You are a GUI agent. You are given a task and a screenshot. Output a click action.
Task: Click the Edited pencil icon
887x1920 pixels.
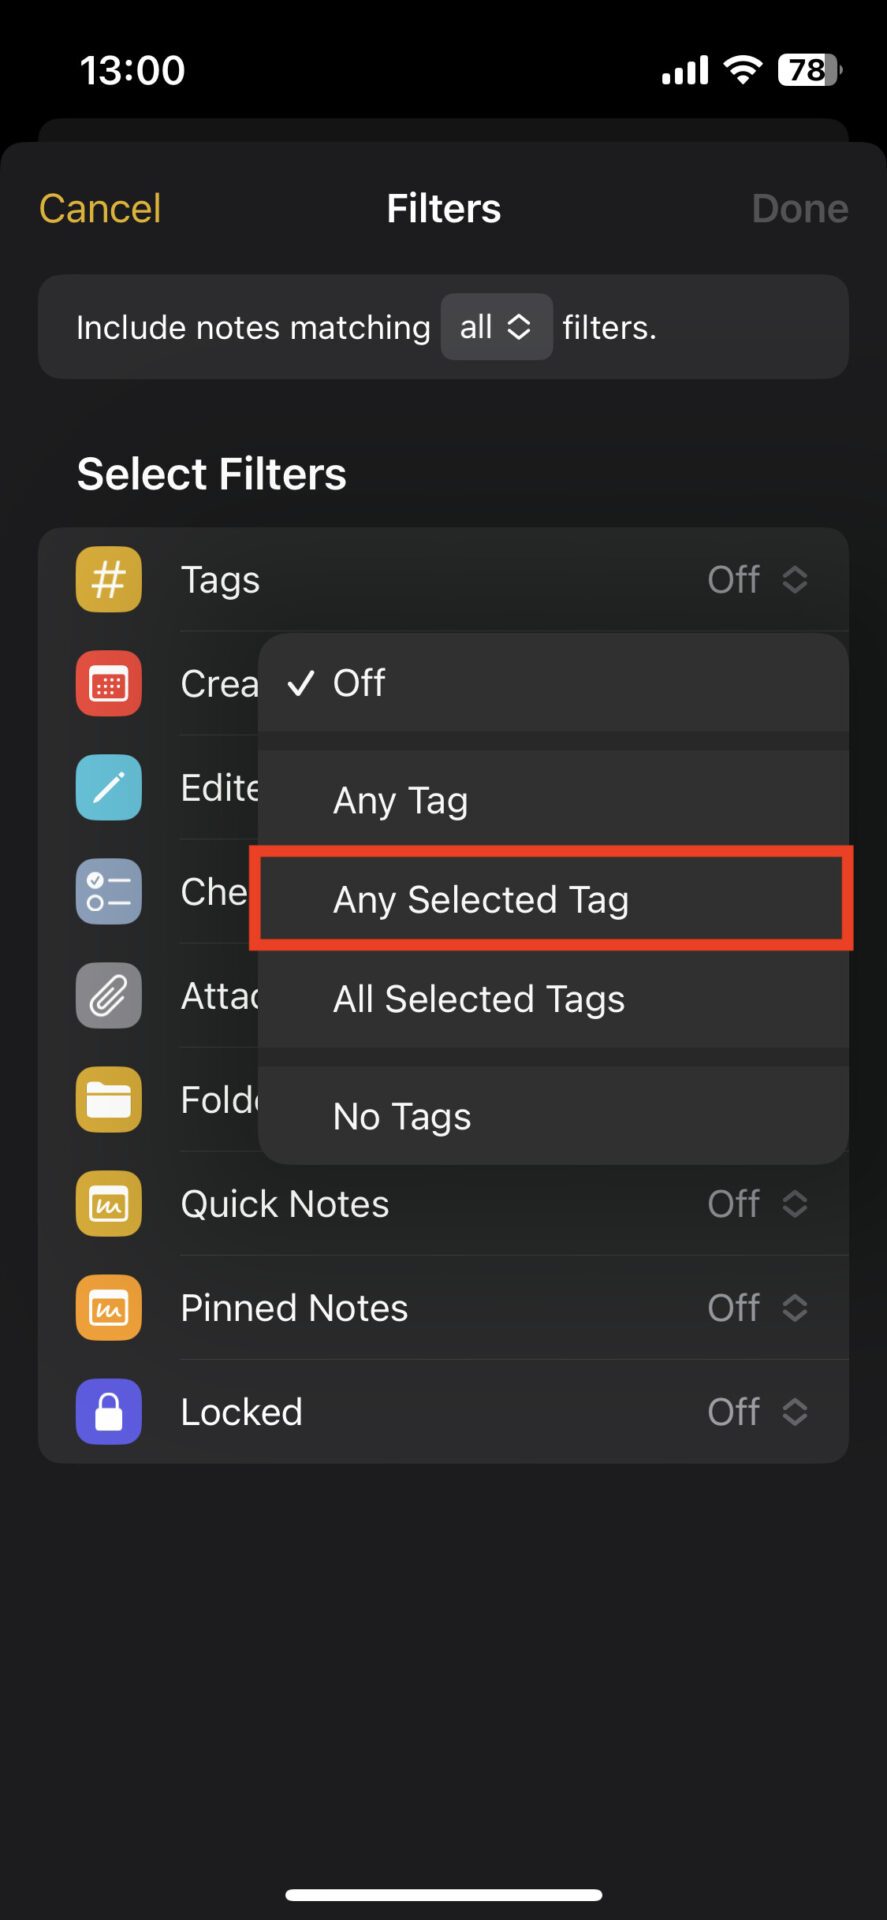coord(108,787)
